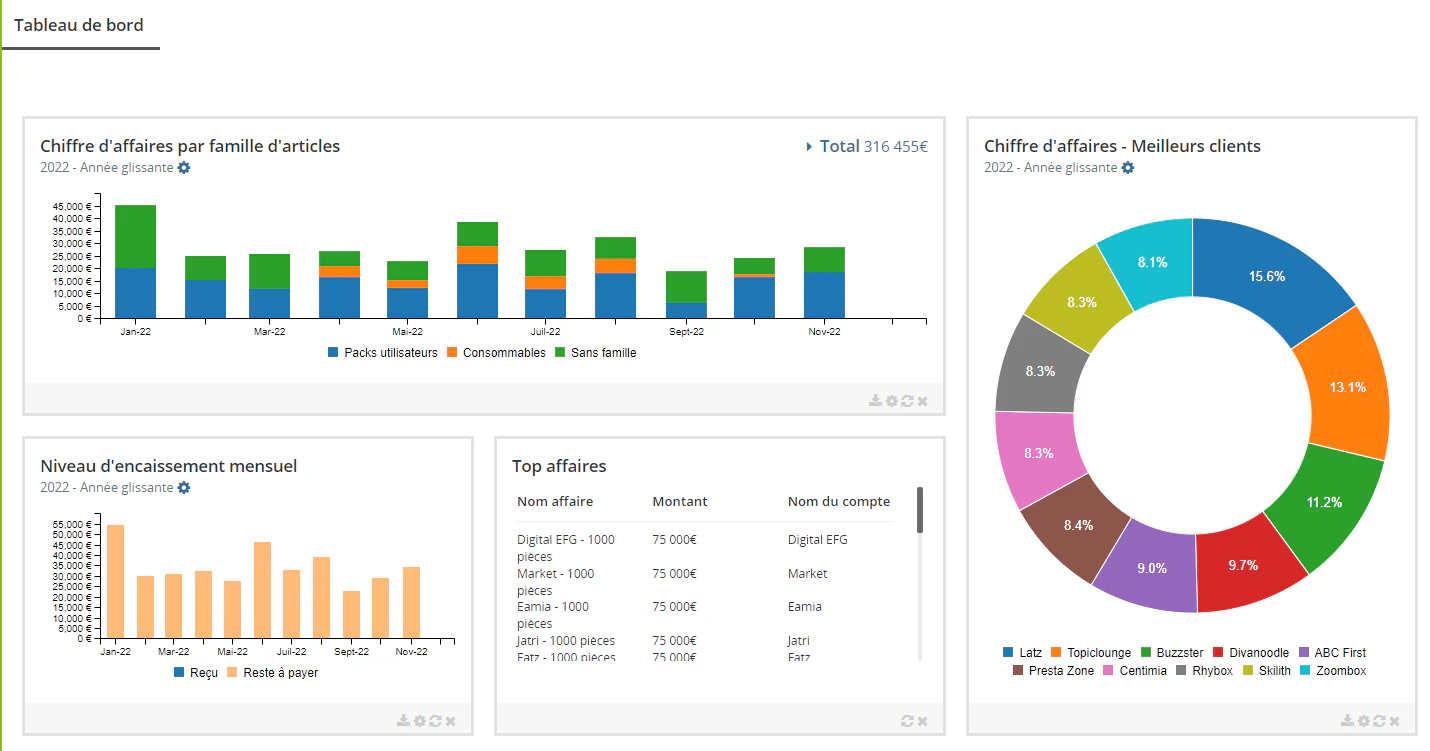1430x751 pixels.
Task: Open period gear beside Niveau d'encaissement Année glissante
Action: 184,488
